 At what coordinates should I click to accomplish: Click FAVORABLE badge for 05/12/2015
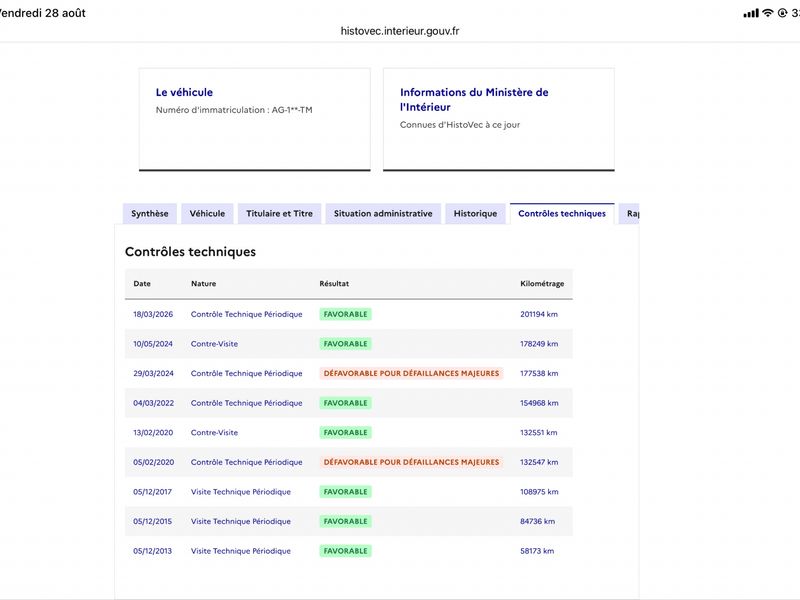point(345,521)
